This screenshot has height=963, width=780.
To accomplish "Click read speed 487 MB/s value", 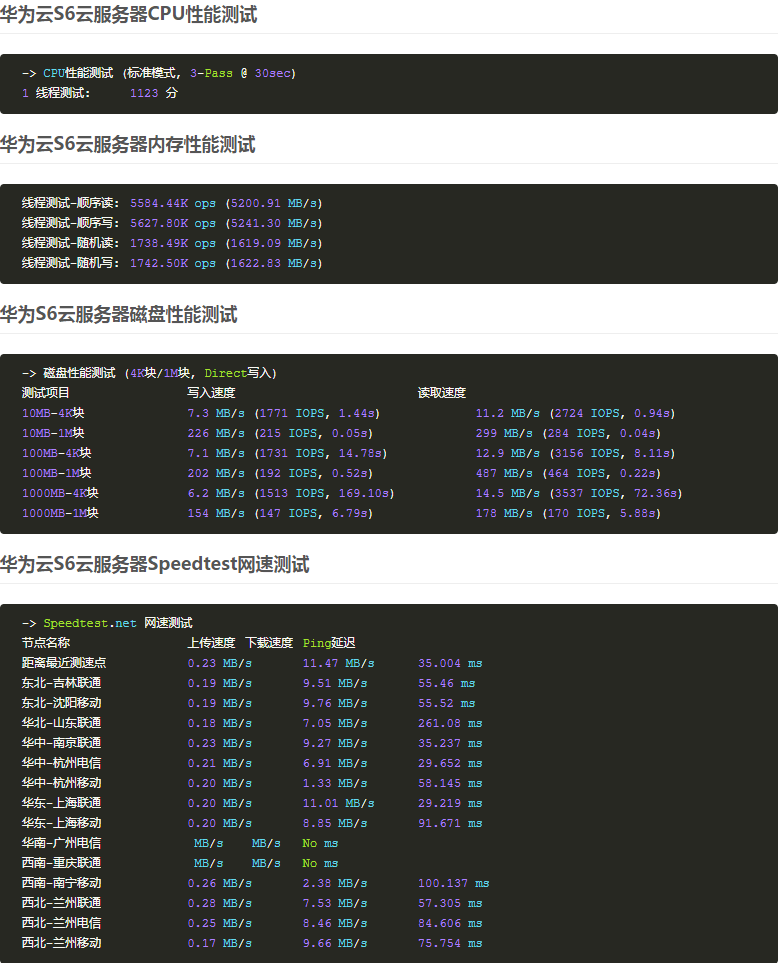I will point(504,473).
